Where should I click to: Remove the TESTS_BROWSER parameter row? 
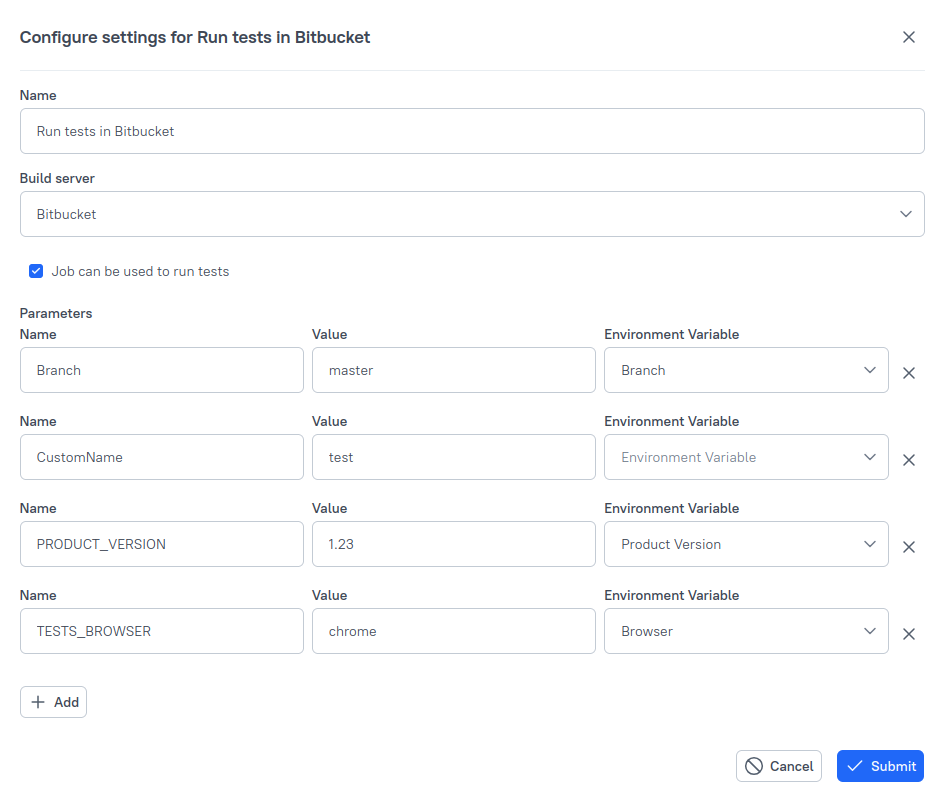pyautogui.click(x=909, y=634)
